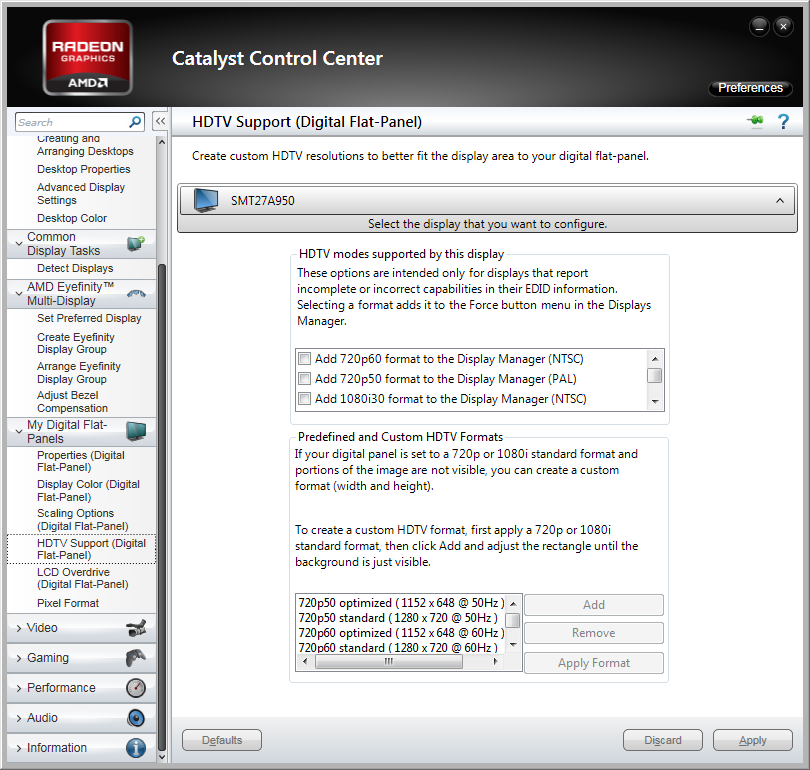Open Desktop Properties page

click(x=84, y=169)
